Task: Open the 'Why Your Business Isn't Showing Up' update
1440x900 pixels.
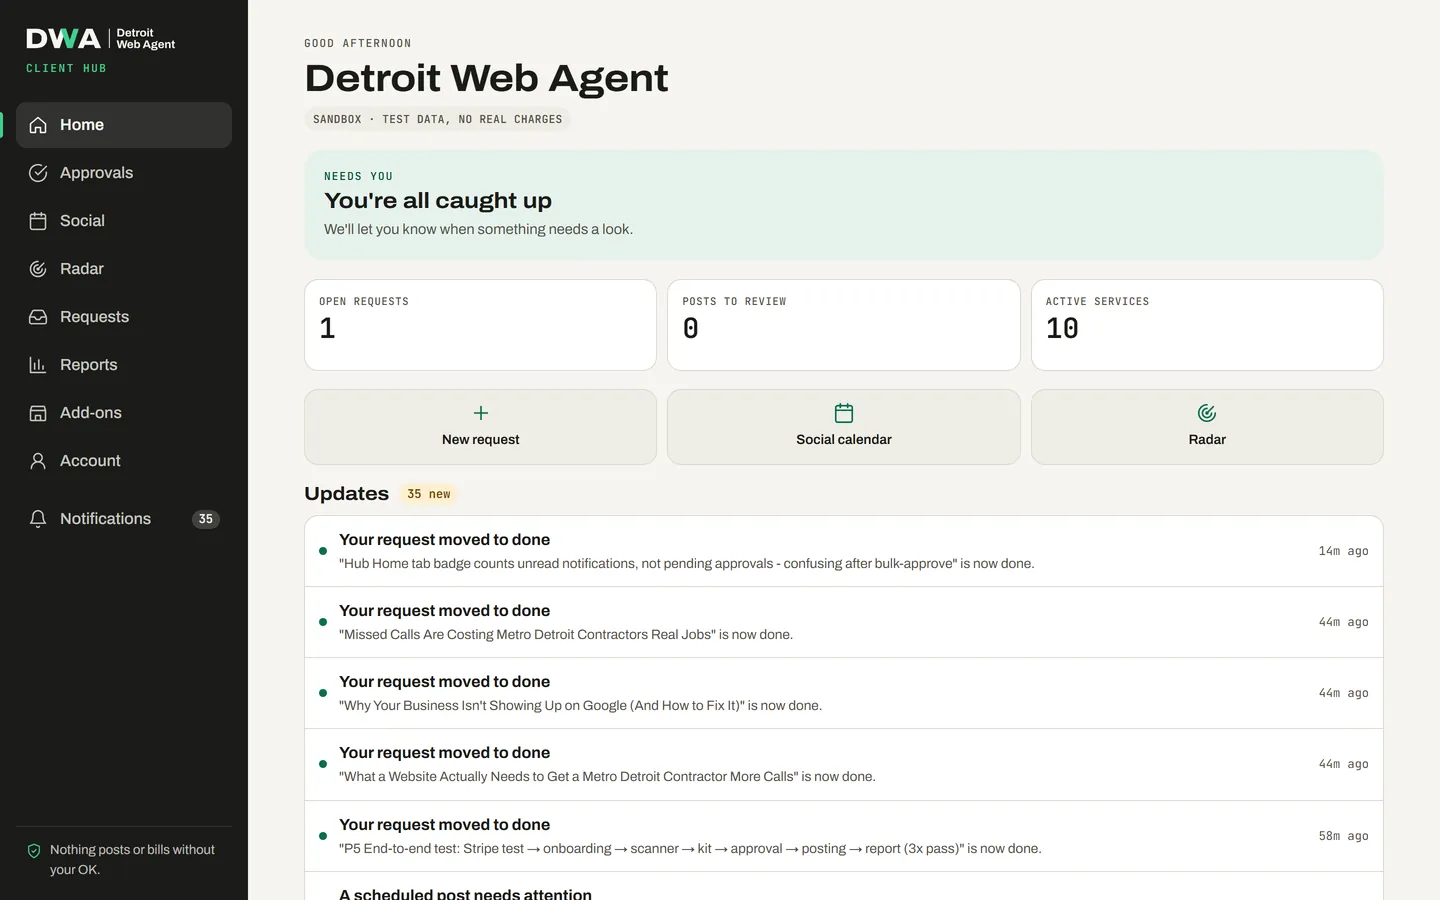Action: [844, 693]
